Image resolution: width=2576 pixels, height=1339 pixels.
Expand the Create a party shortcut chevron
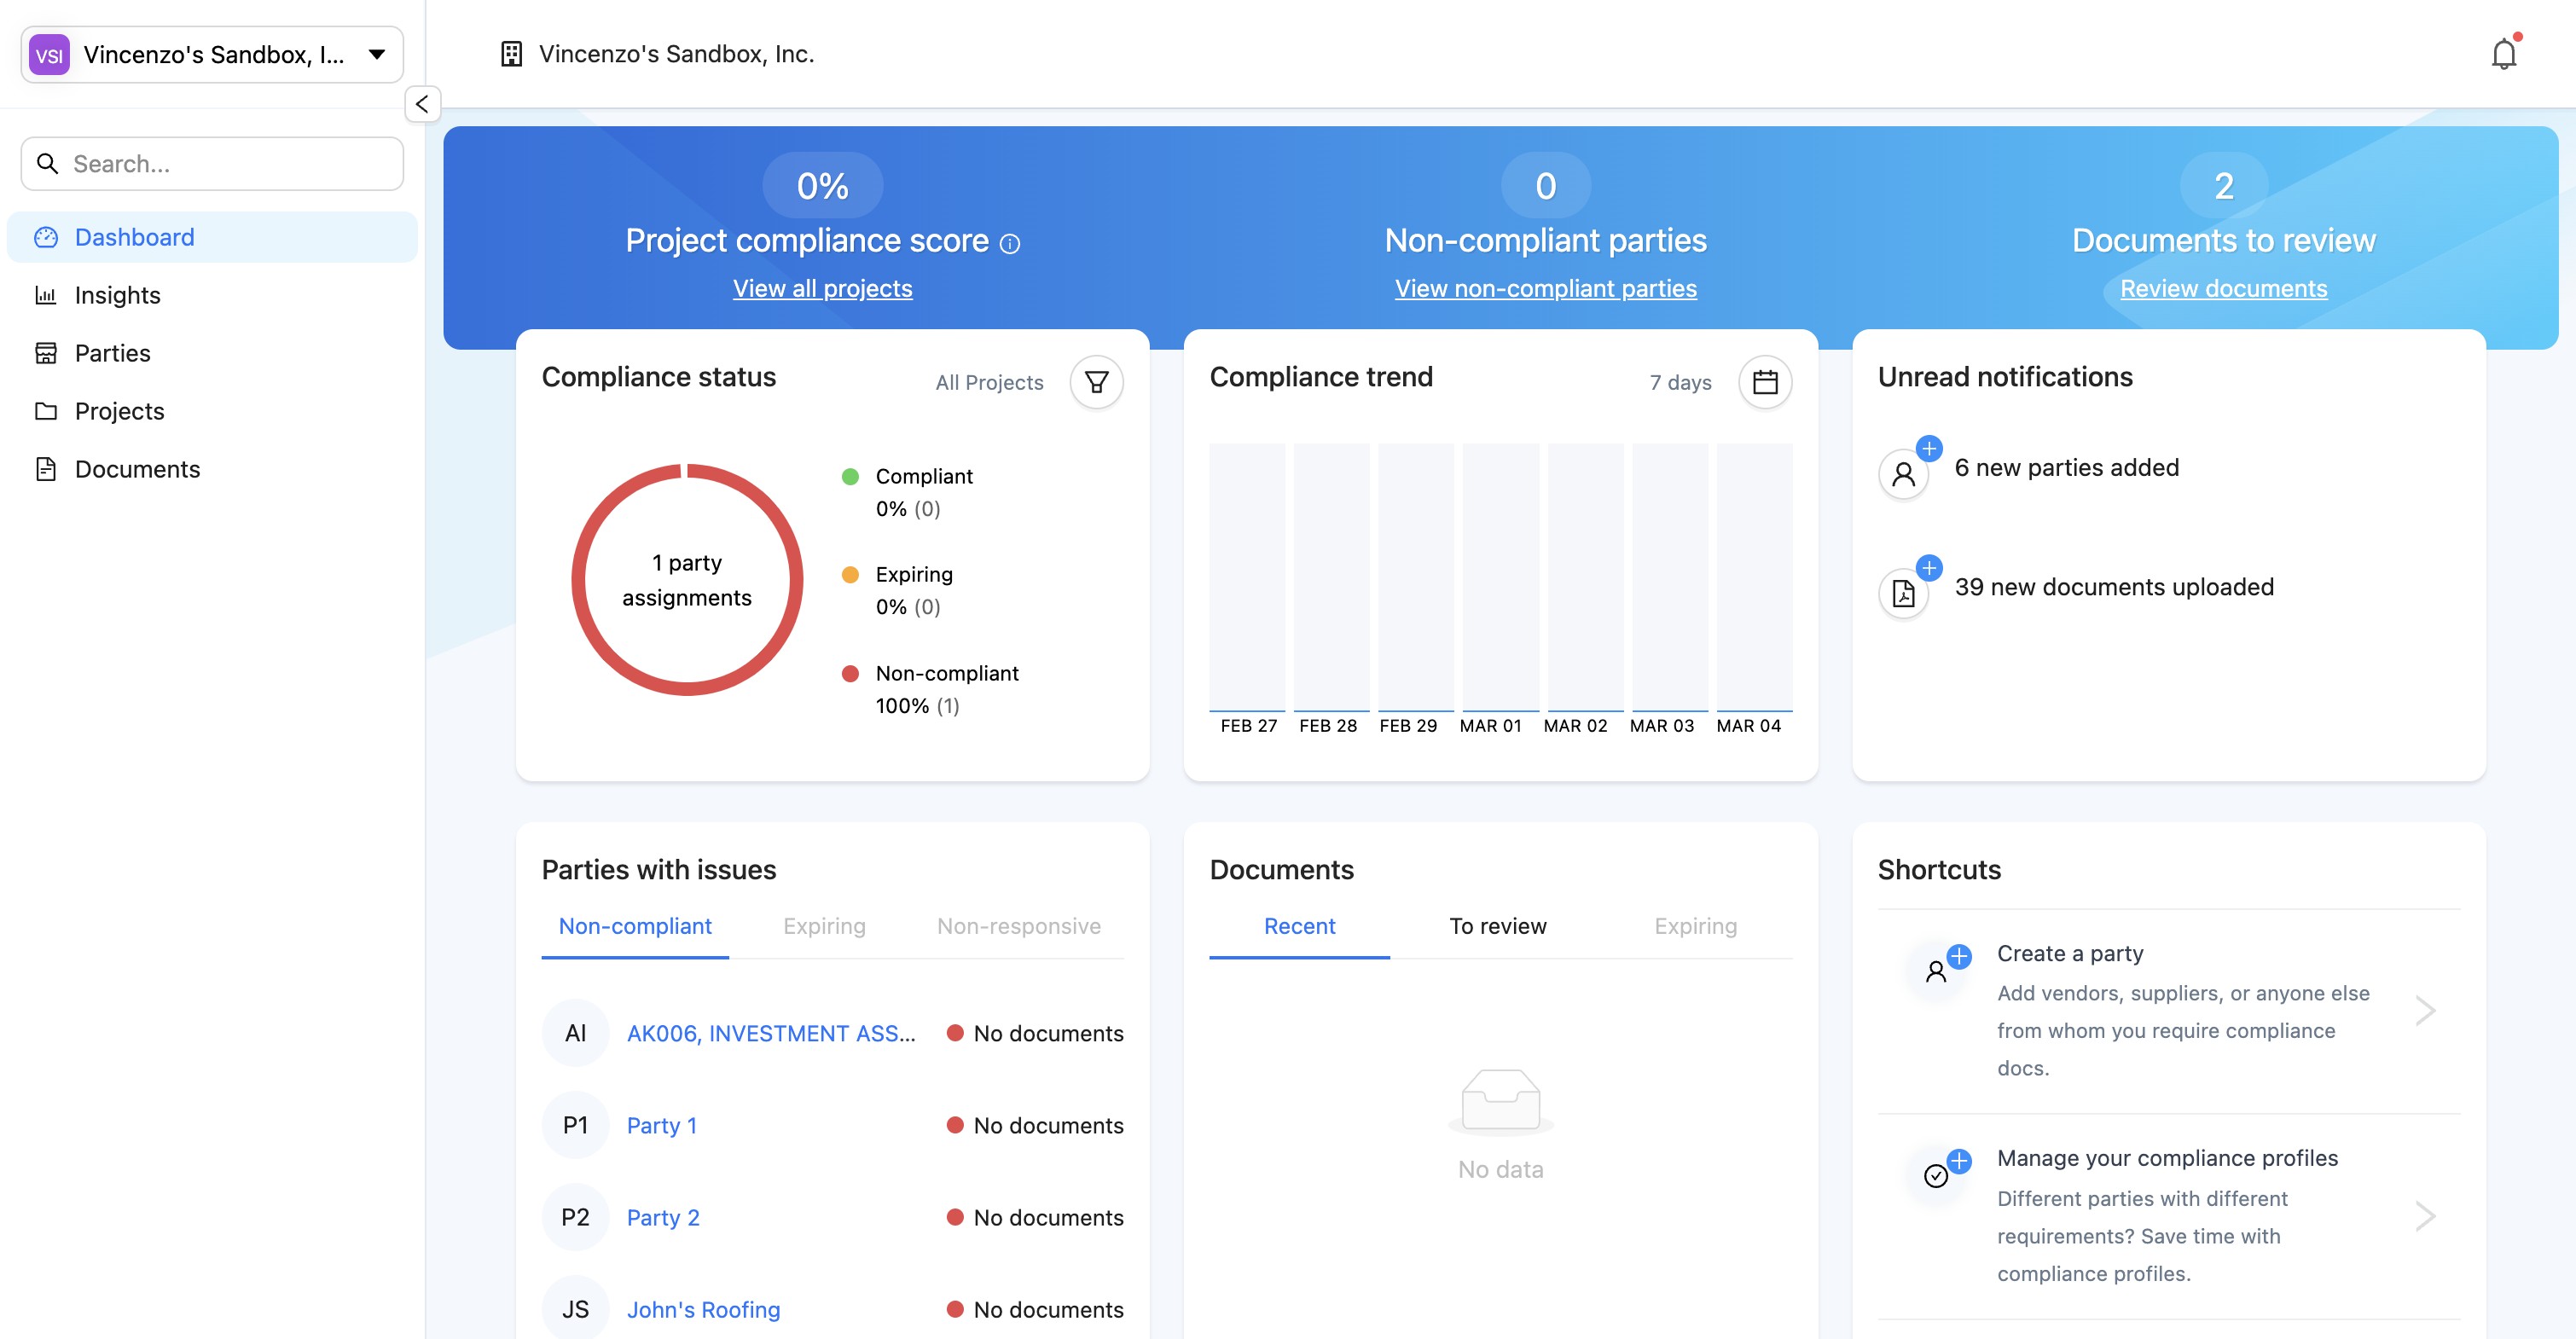(2424, 1010)
